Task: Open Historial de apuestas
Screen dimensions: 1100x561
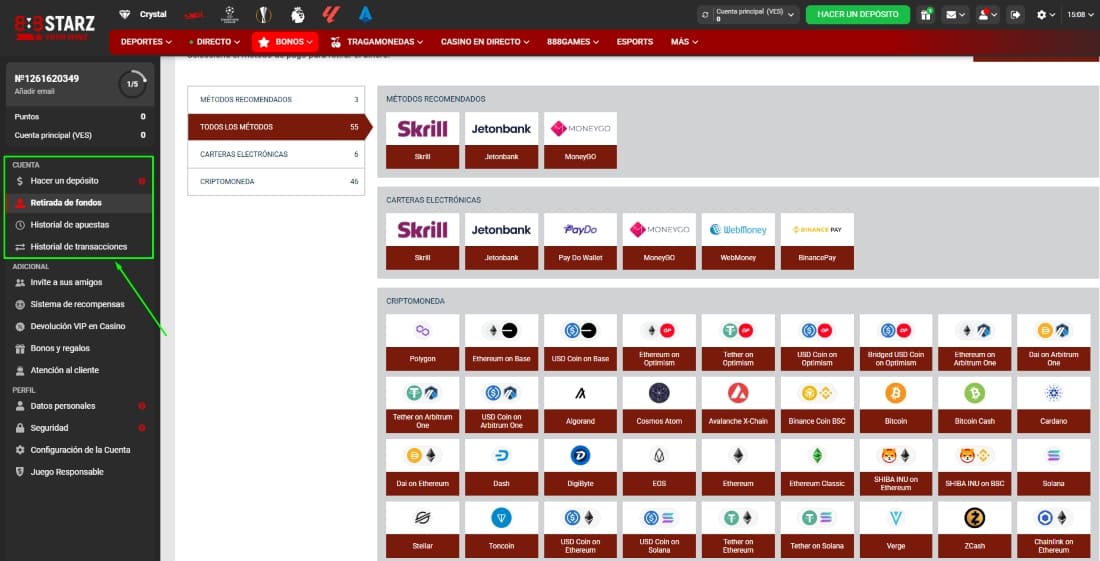Action: (x=79, y=225)
